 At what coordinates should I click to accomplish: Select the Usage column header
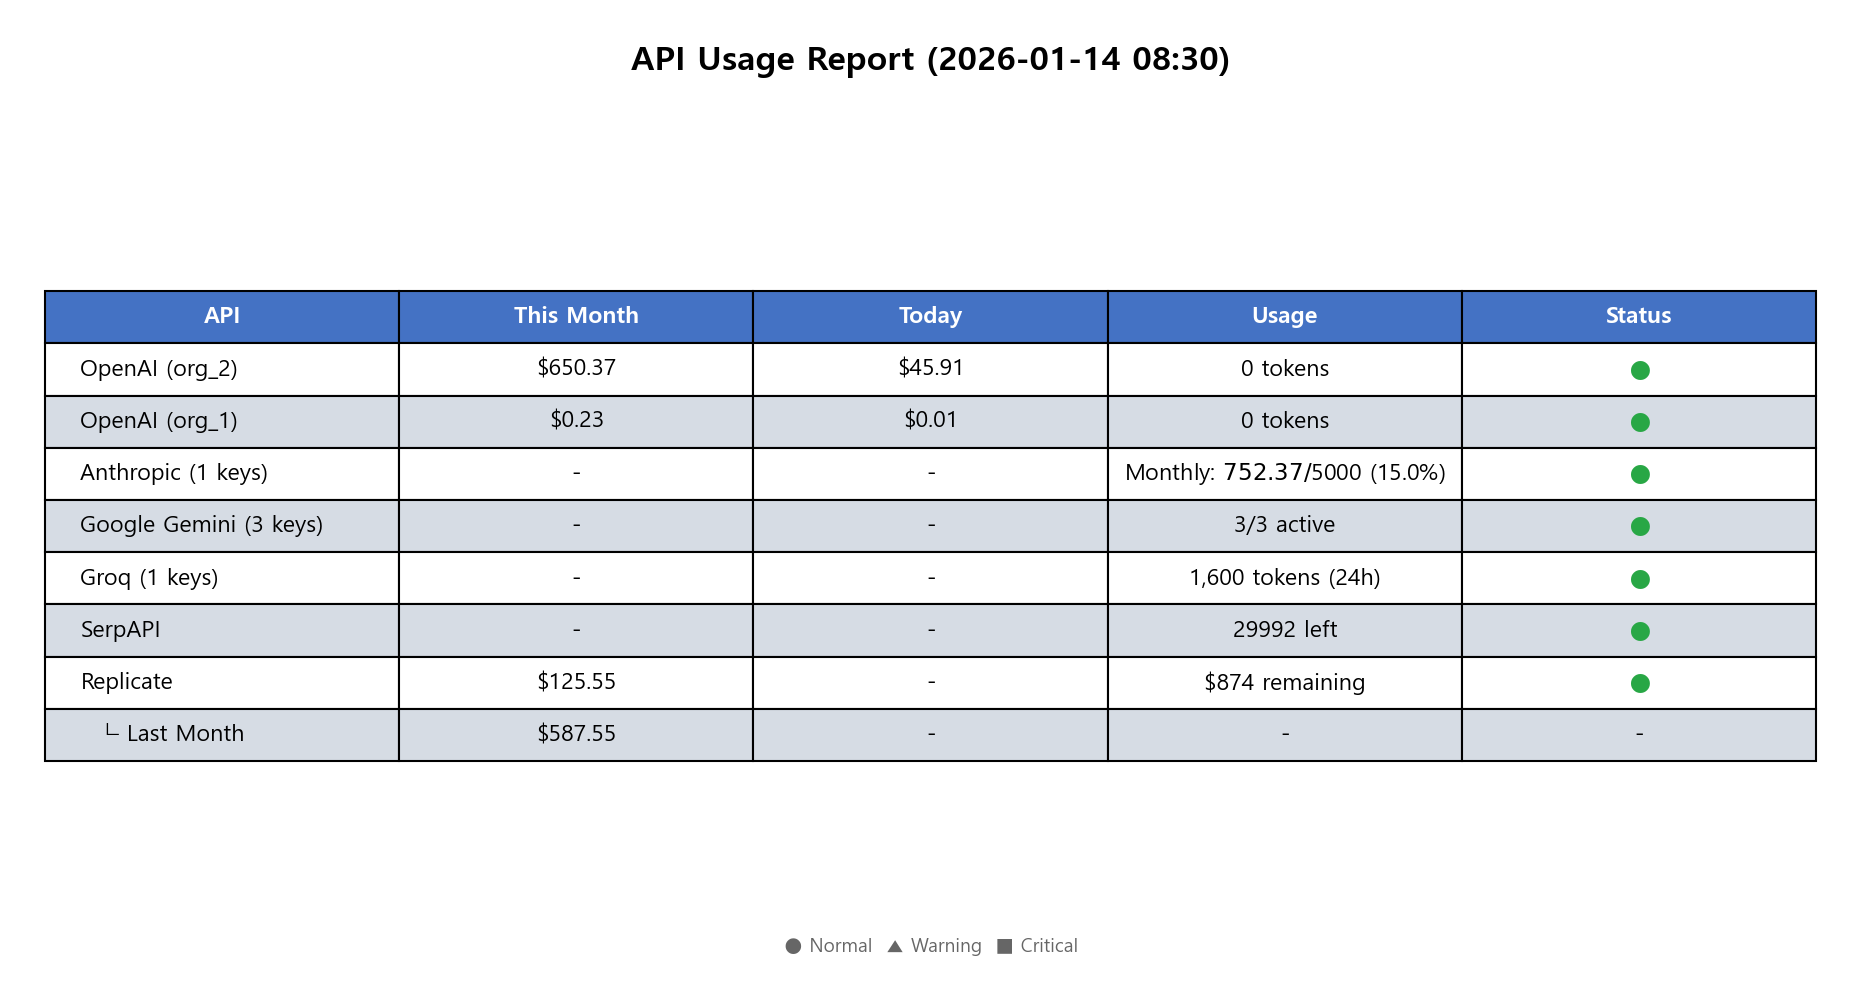click(x=1285, y=317)
